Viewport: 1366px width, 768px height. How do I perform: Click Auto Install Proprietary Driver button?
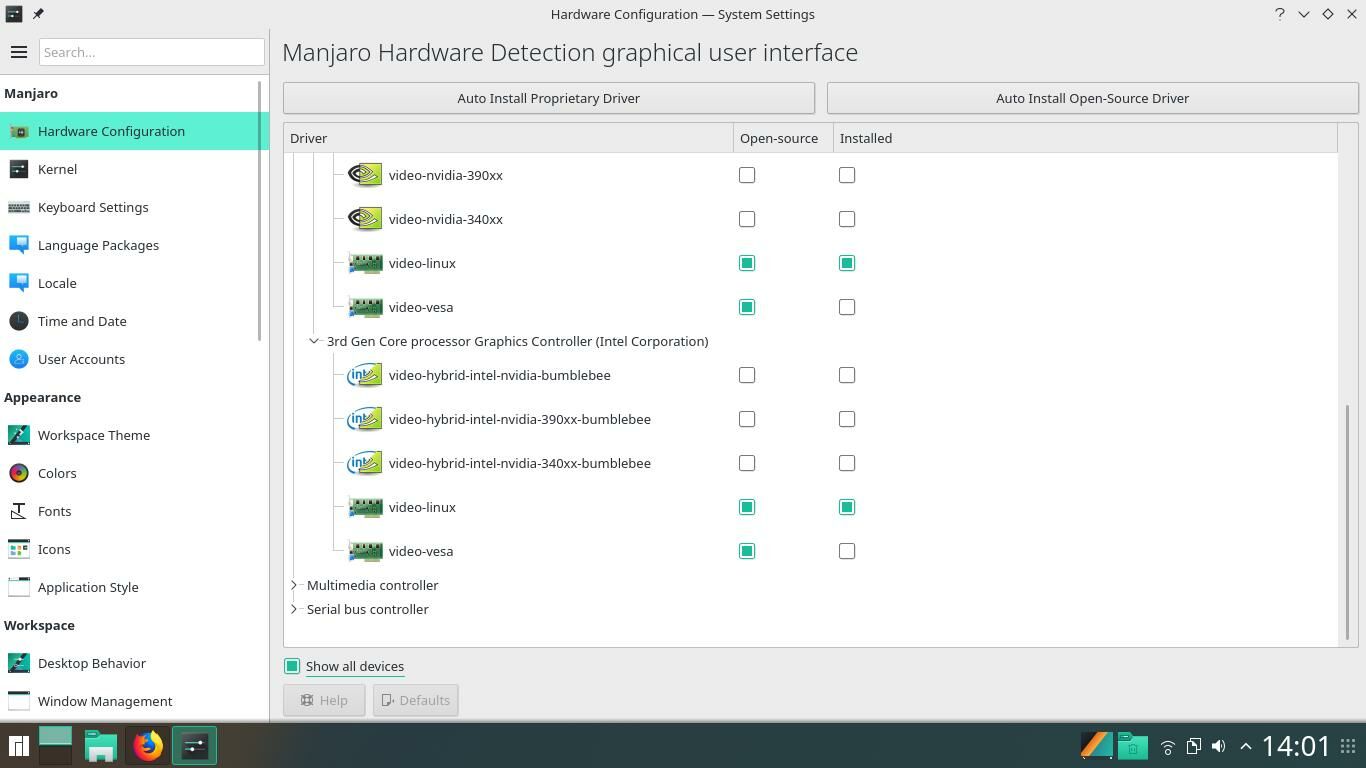(549, 98)
